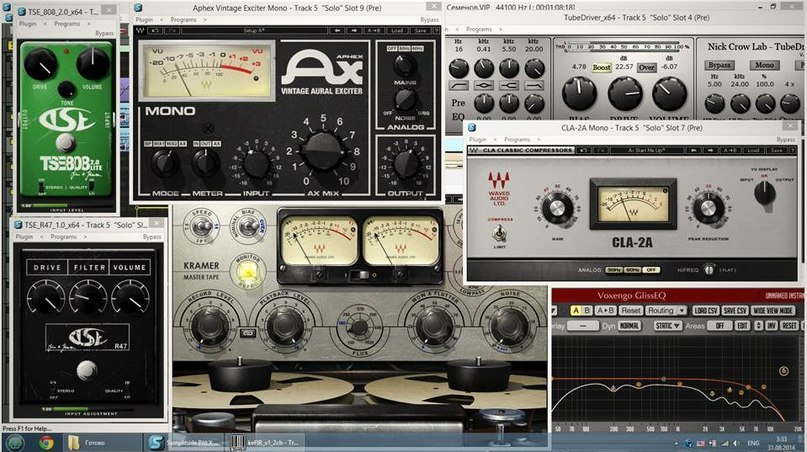Open Programs menu in TubeDriver window
The width and height of the screenshot is (807, 452).
[479, 29]
